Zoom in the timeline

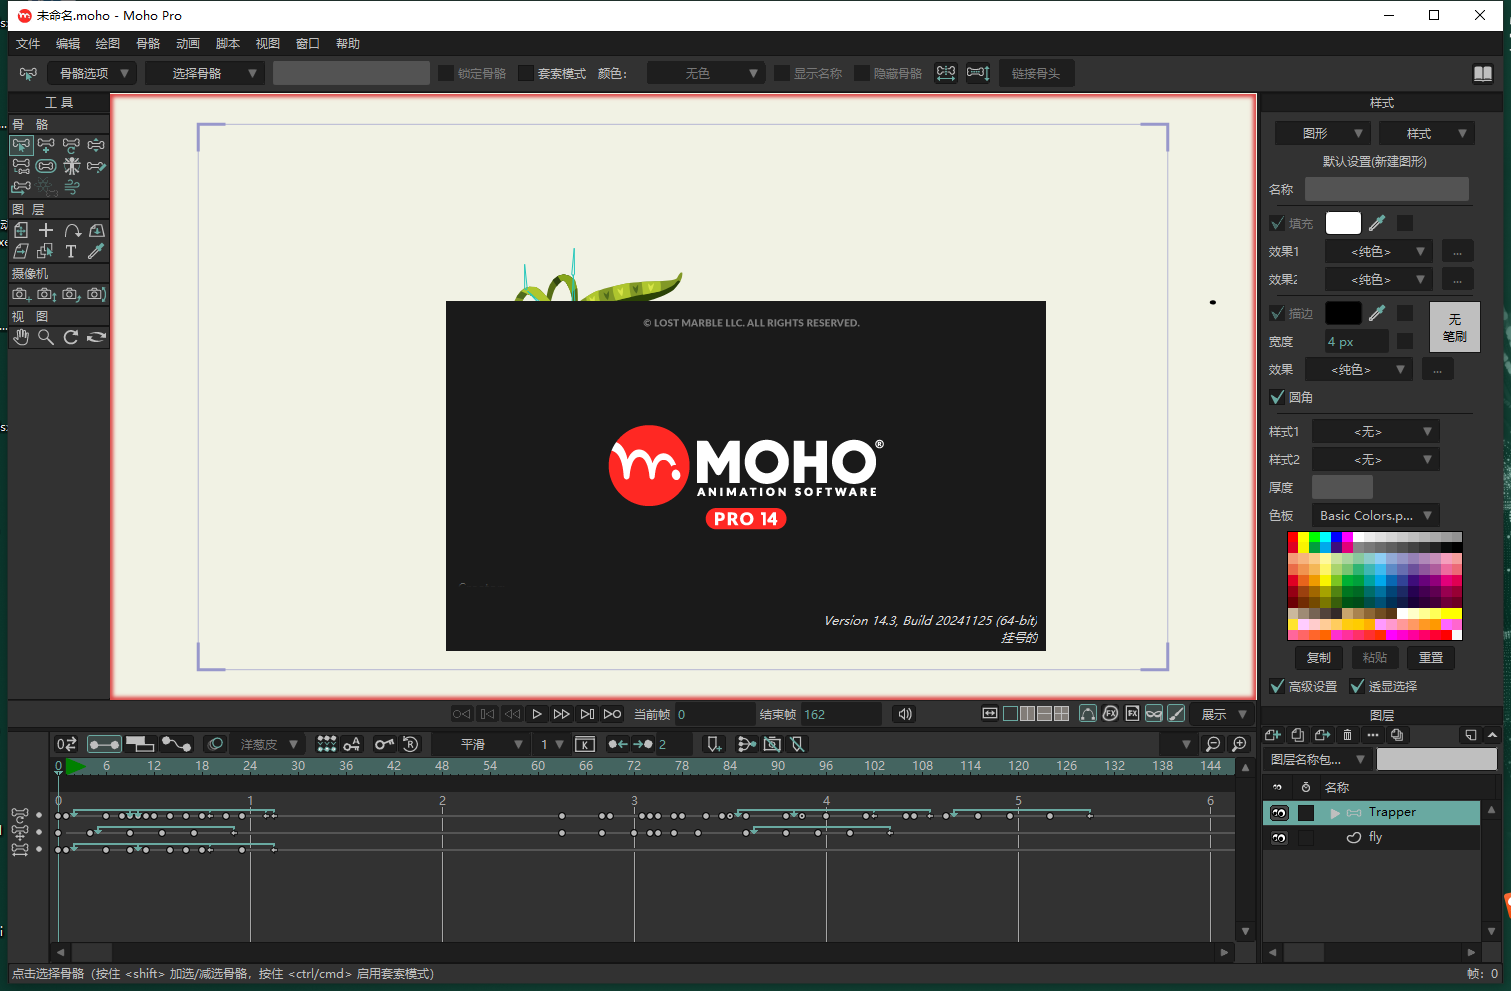[1240, 744]
